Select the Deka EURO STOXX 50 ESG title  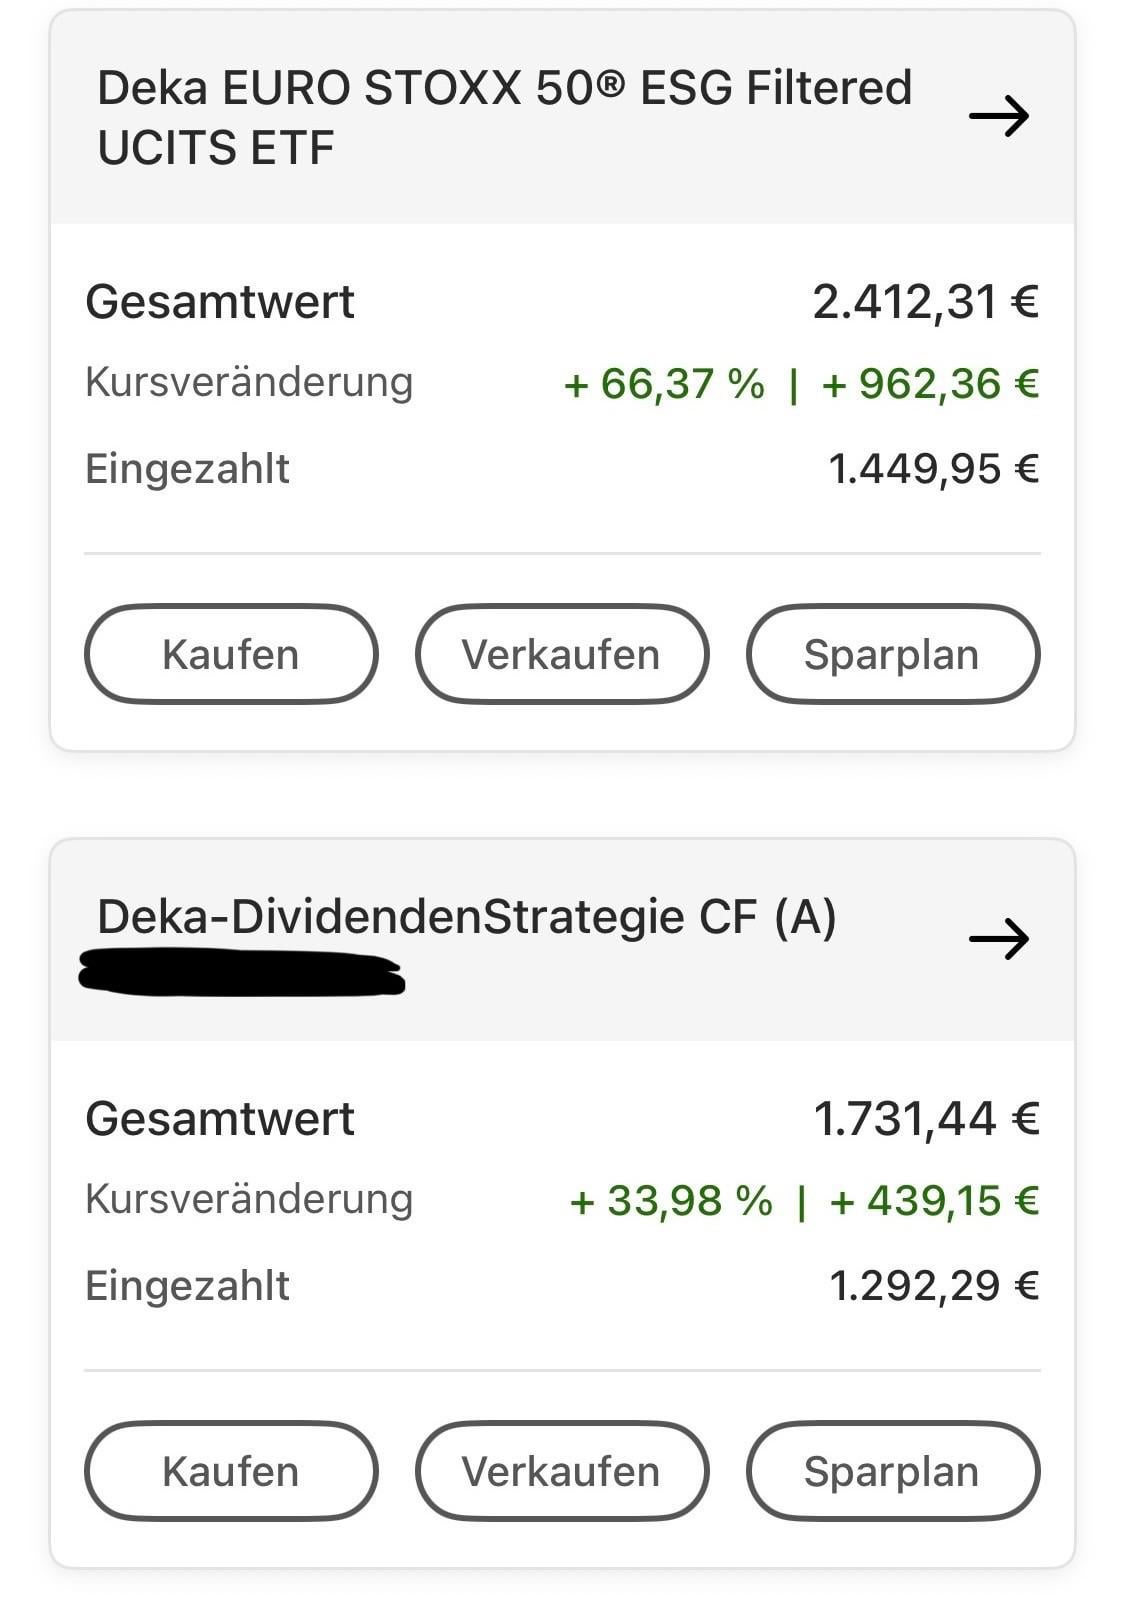pos(504,117)
